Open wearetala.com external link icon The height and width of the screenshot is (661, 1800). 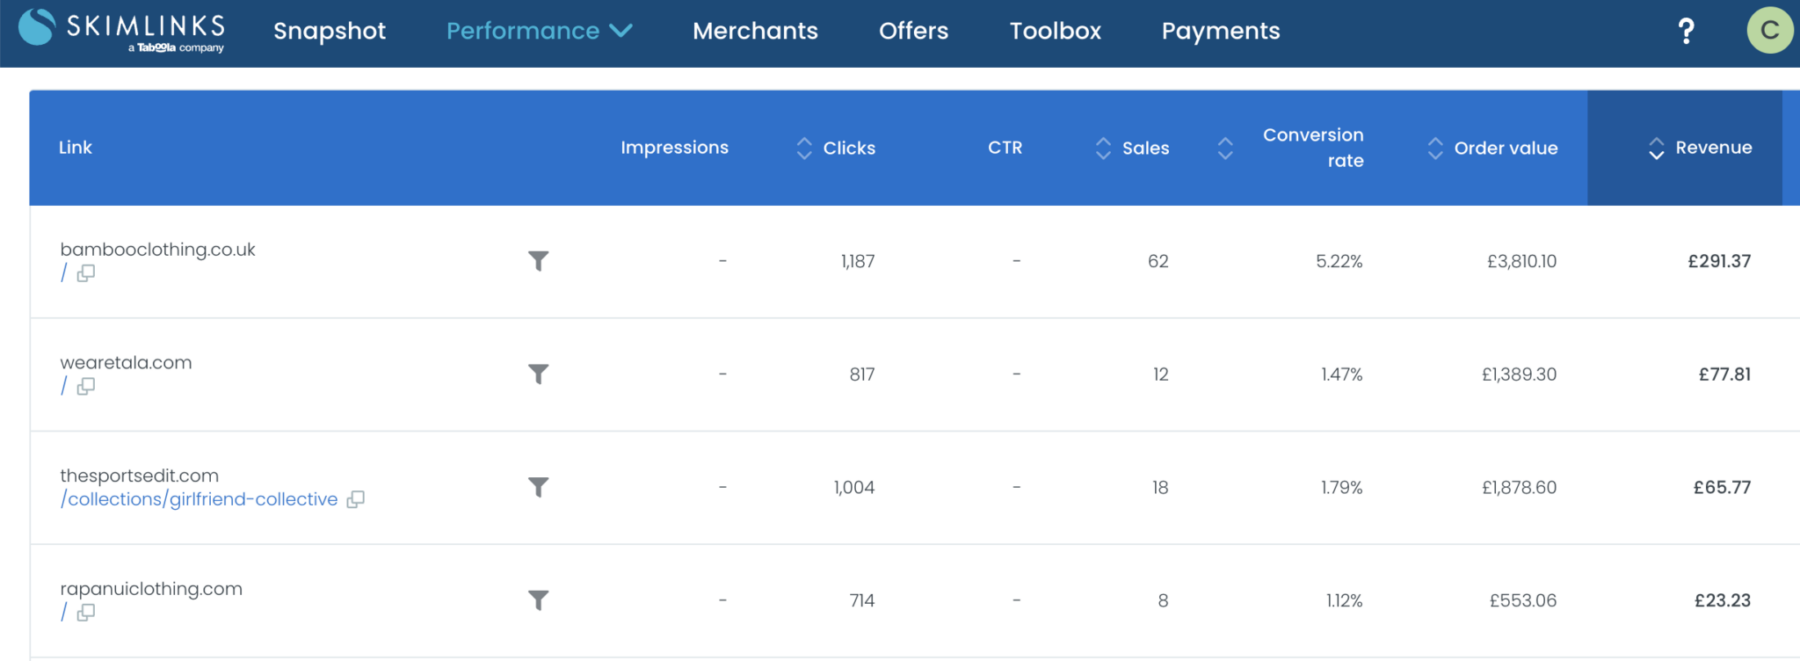coord(86,386)
